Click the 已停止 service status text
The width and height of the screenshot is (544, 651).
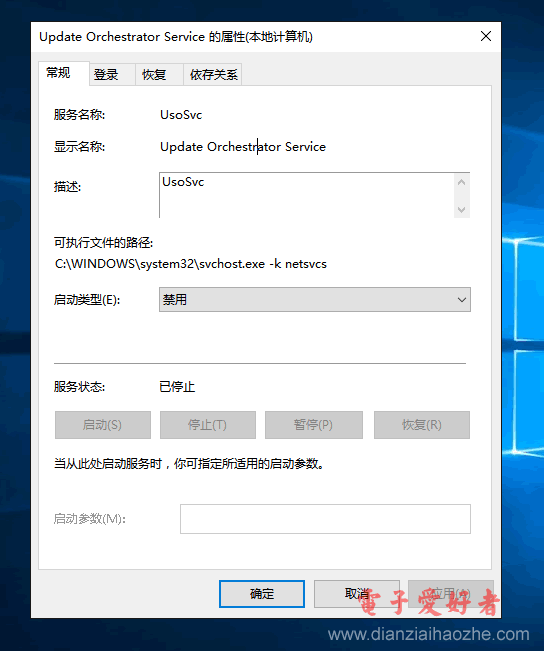click(177, 387)
